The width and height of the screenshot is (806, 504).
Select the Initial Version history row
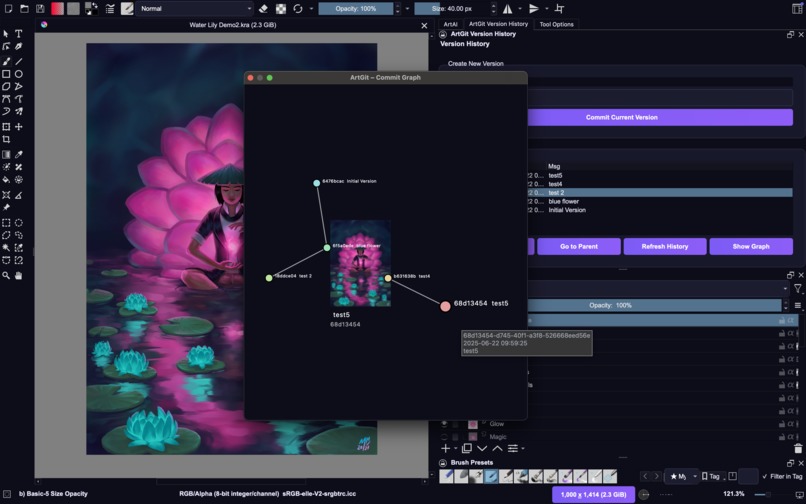660,210
